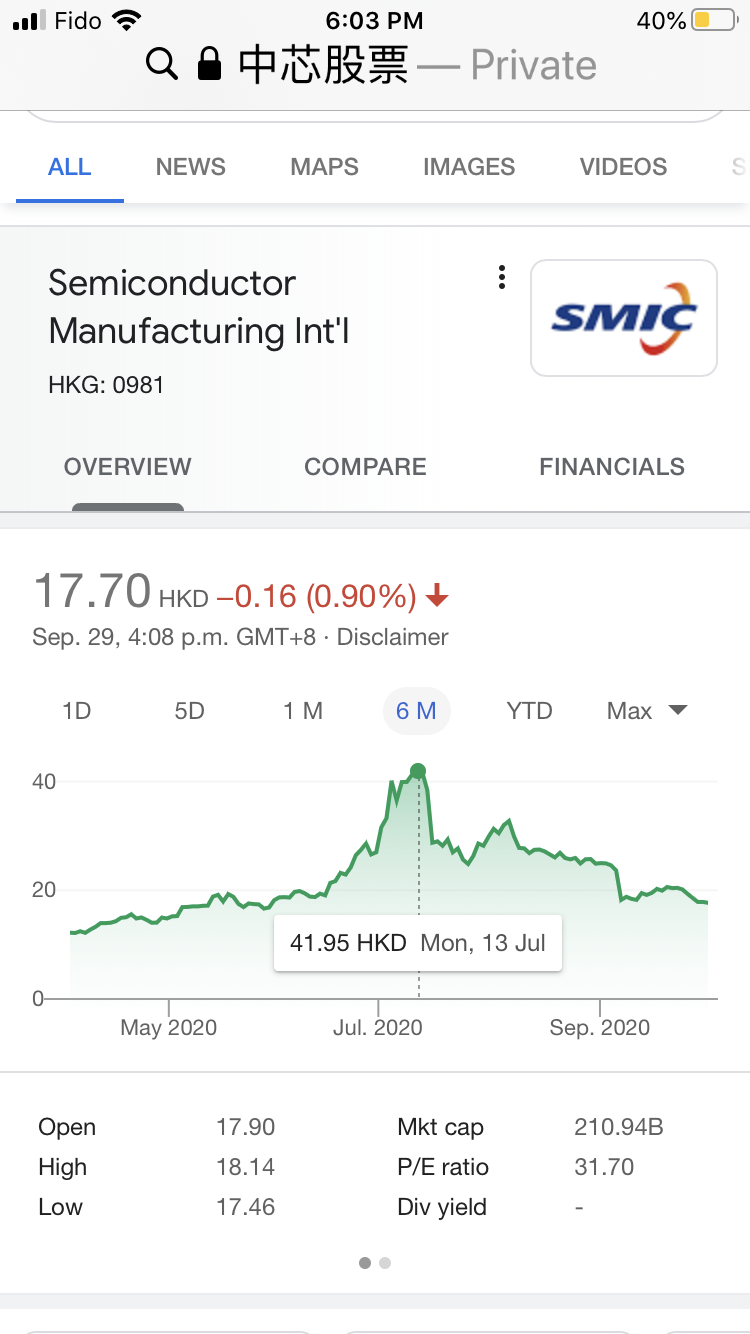Tap the first pagination dot below stats
This screenshot has width=750, height=1334.
[365, 1263]
